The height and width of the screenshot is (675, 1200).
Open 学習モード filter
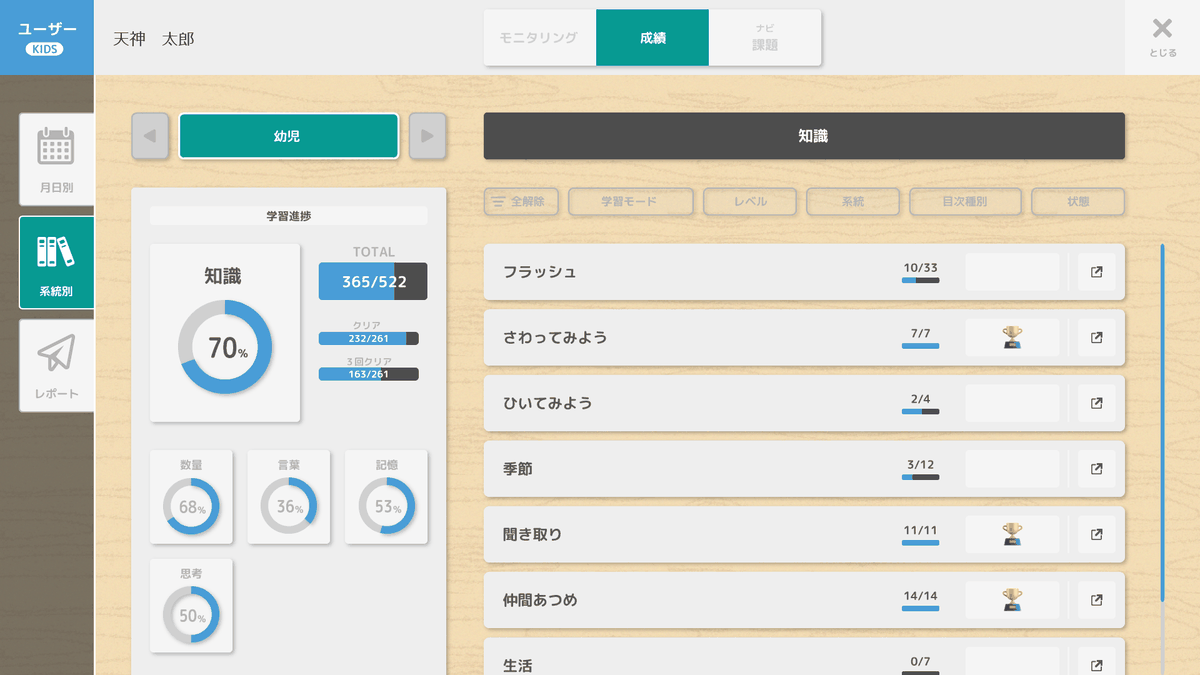point(630,201)
